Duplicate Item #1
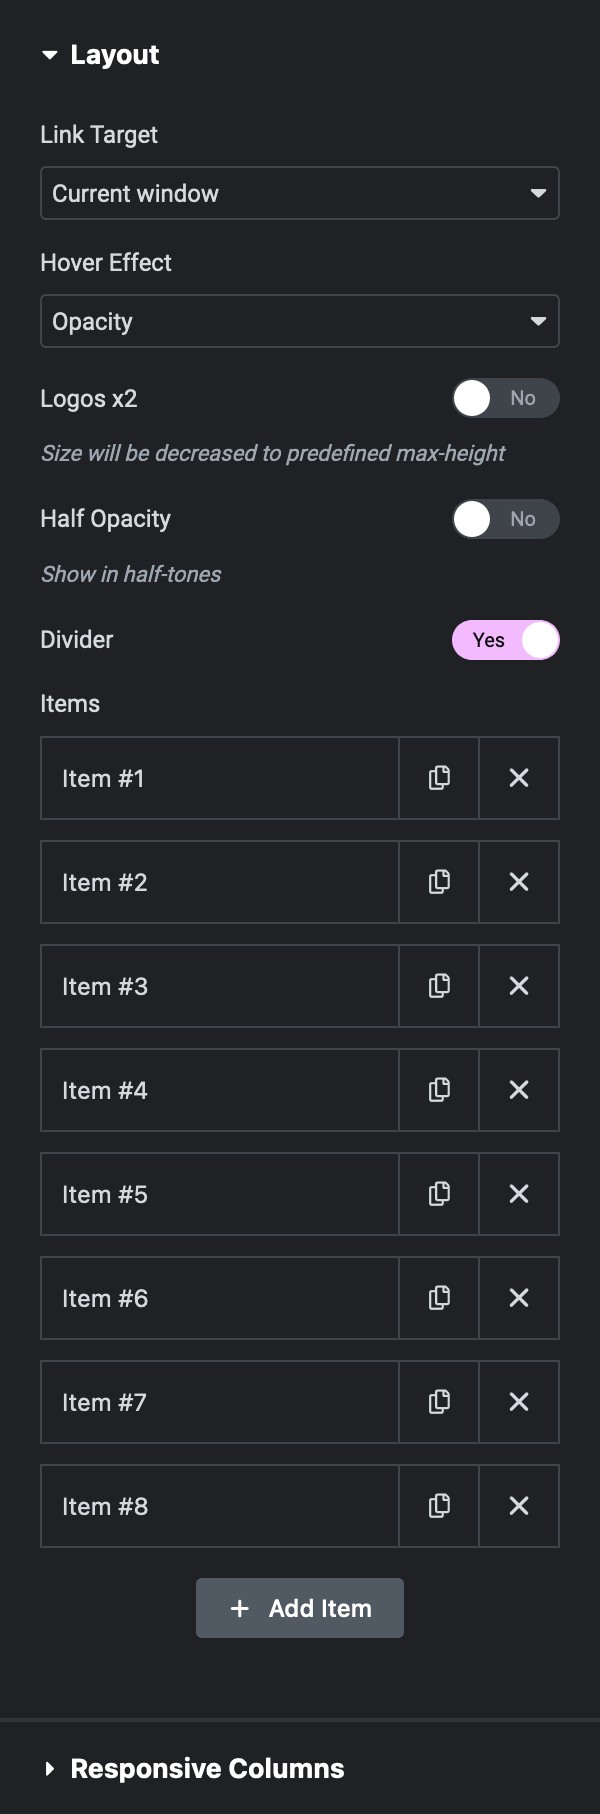This screenshot has width=600, height=1814. (x=439, y=778)
